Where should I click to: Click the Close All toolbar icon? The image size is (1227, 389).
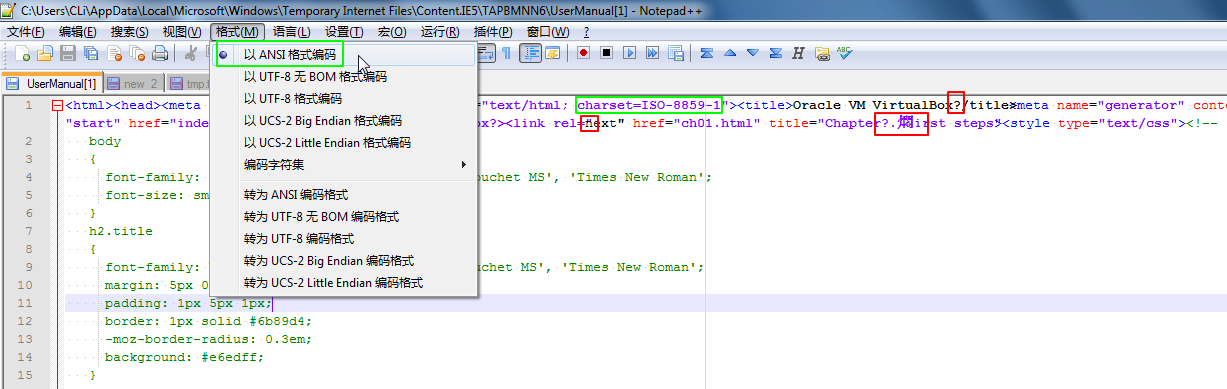[x=137, y=53]
